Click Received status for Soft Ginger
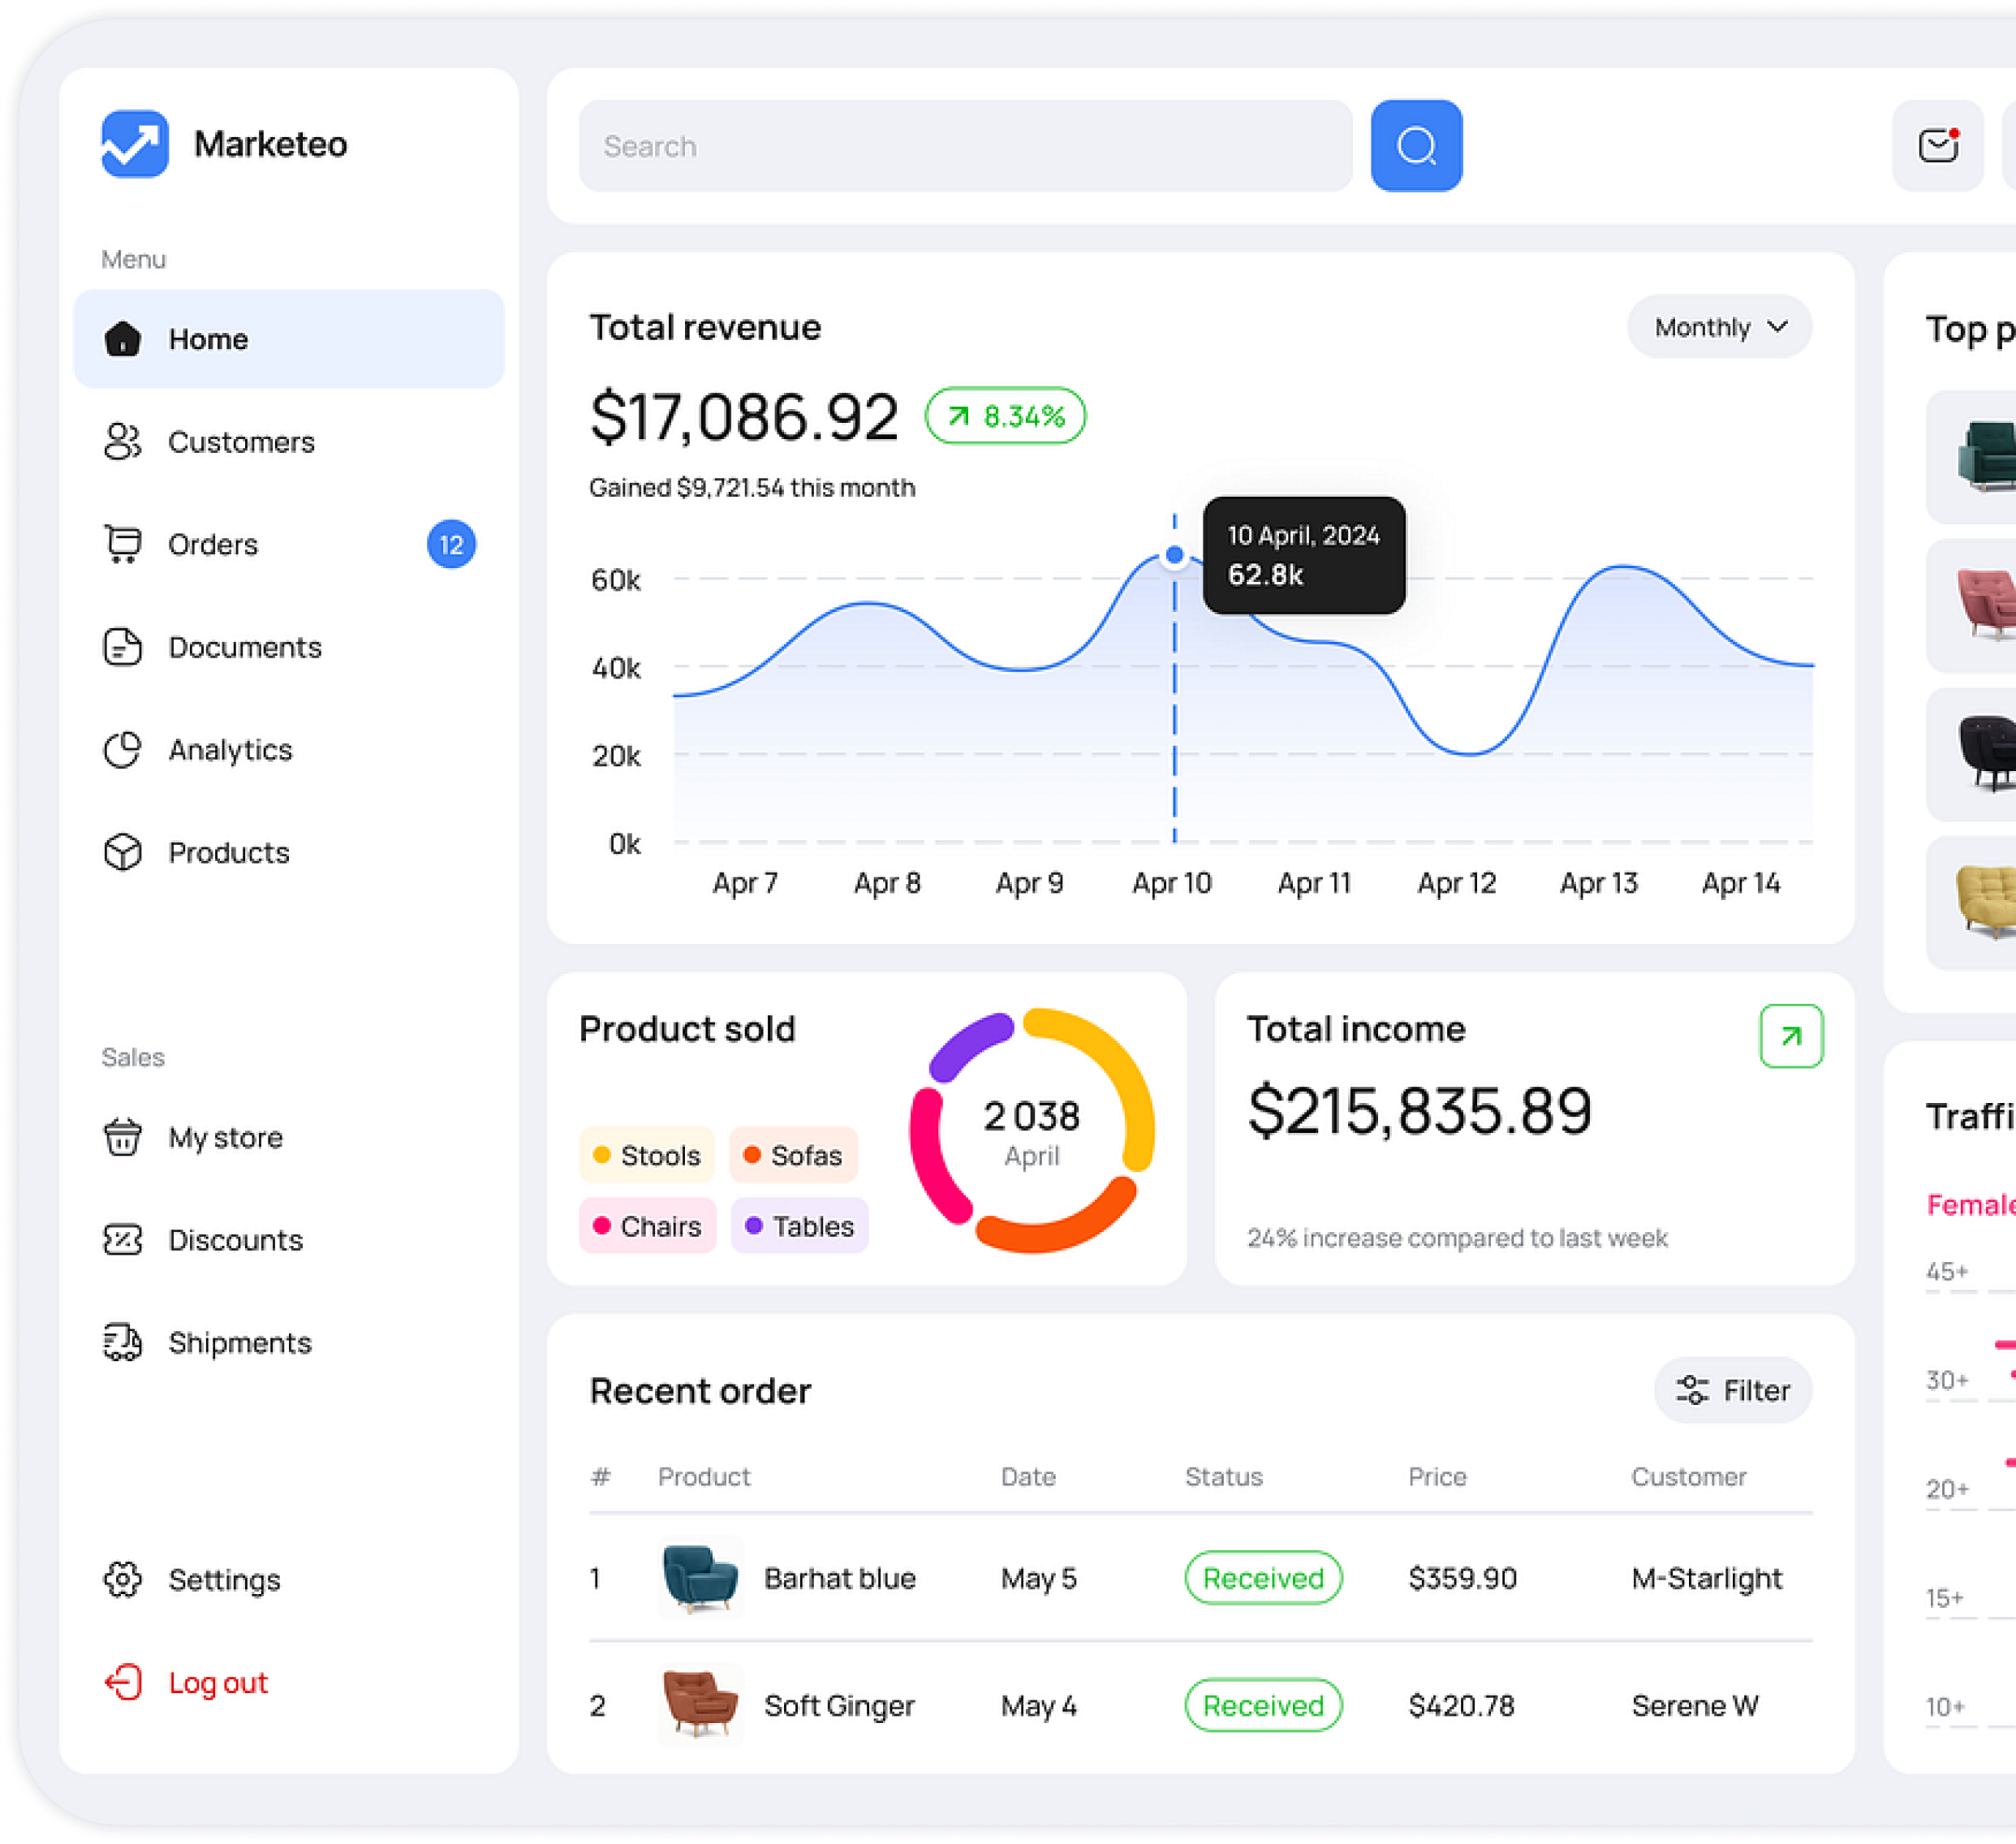Screen dimensions: 2016x1844 click(x=1263, y=1705)
